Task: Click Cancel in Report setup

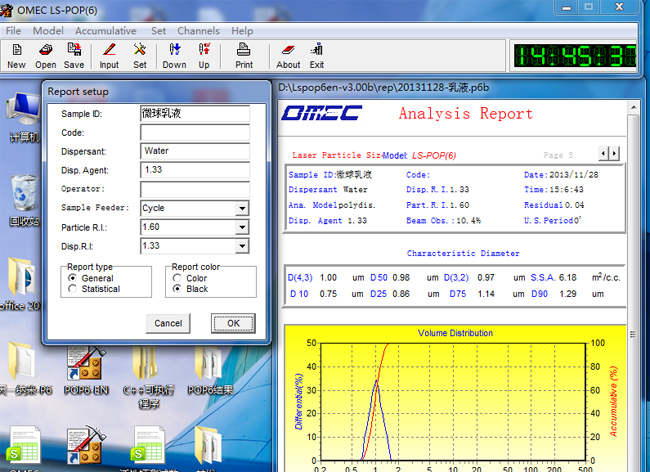Action: pos(168,323)
